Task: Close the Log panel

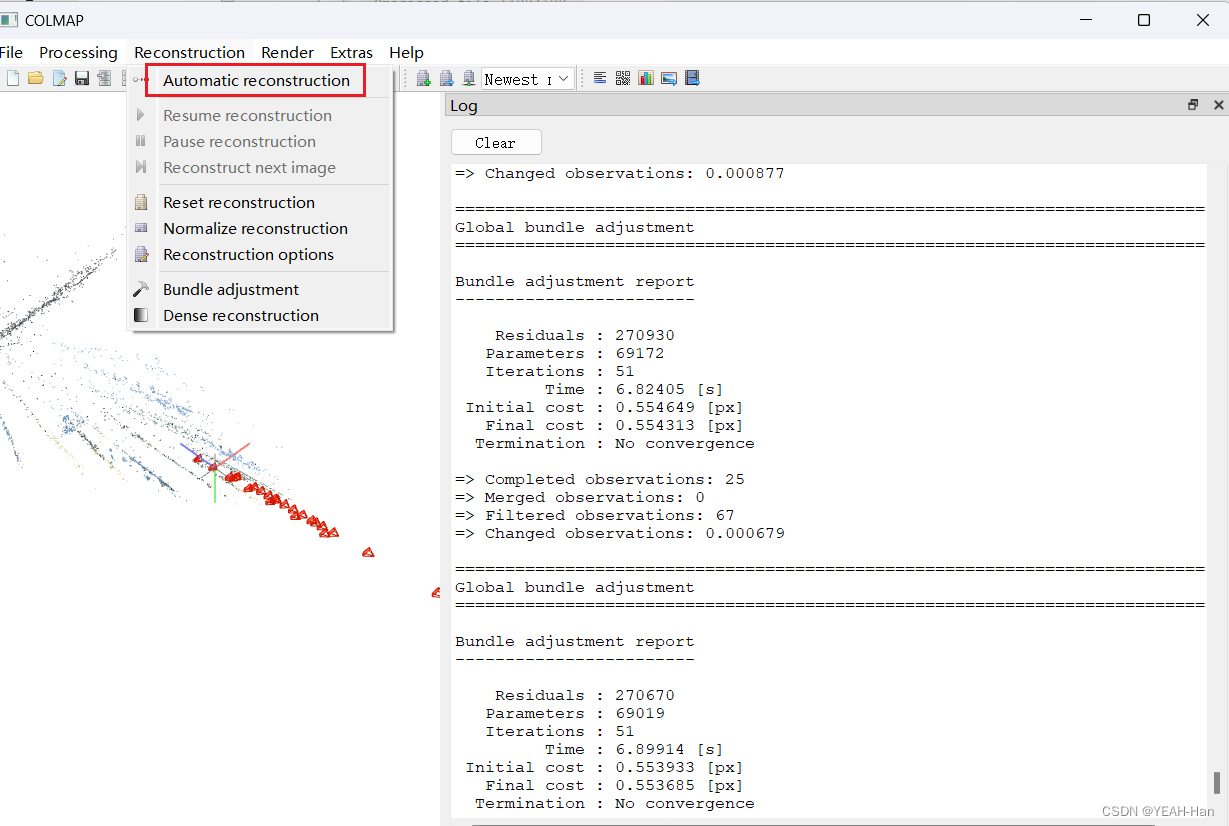Action: pos(1219,105)
